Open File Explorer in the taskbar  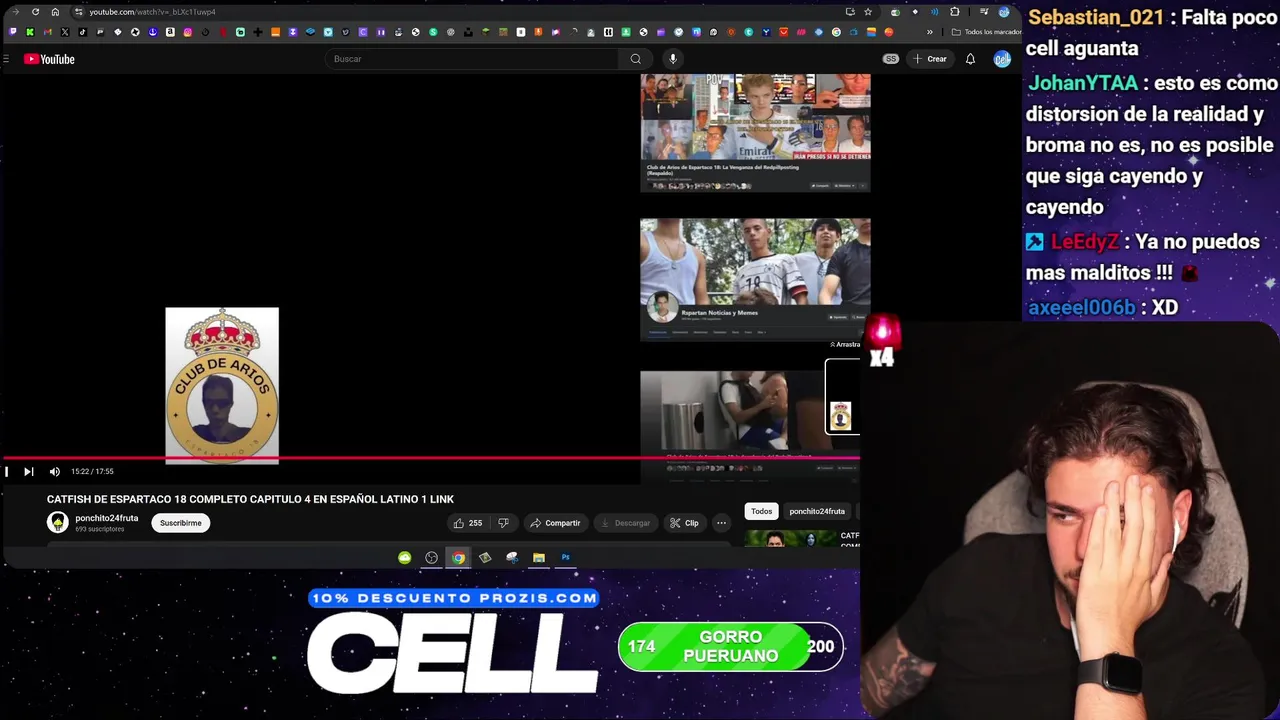point(538,558)
